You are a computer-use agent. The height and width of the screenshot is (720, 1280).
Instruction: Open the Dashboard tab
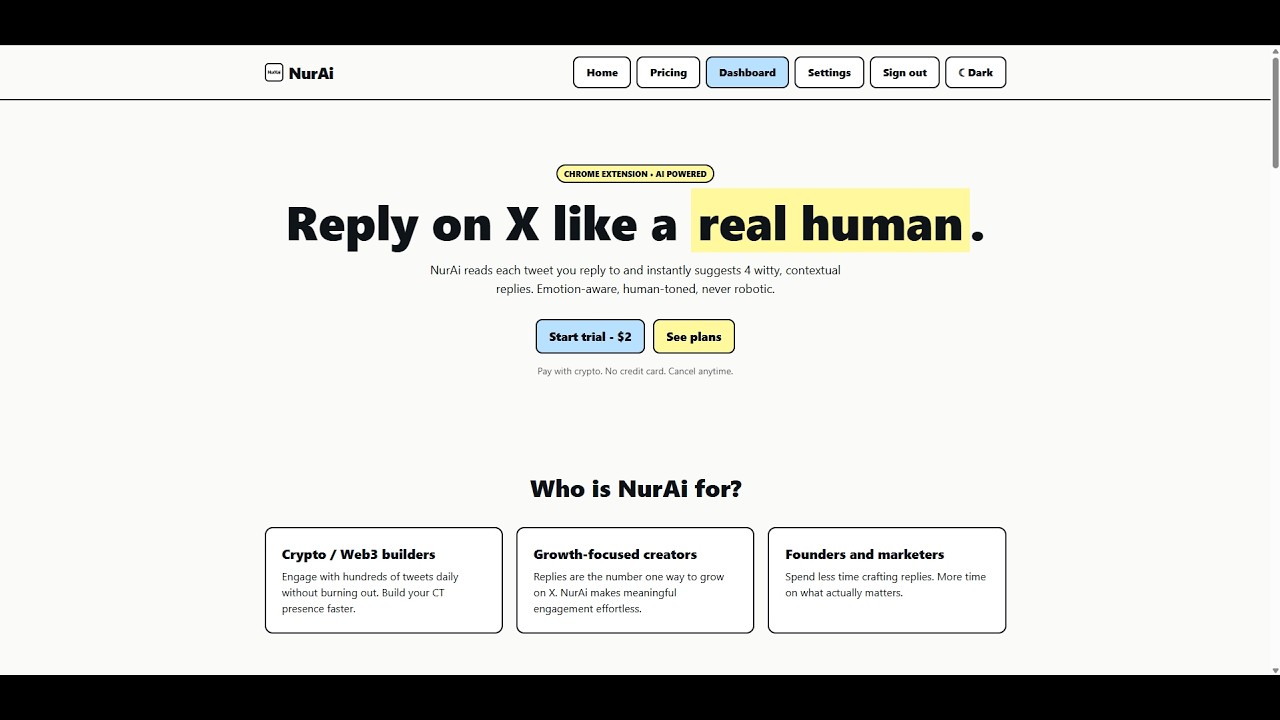(x=747, y=72)
